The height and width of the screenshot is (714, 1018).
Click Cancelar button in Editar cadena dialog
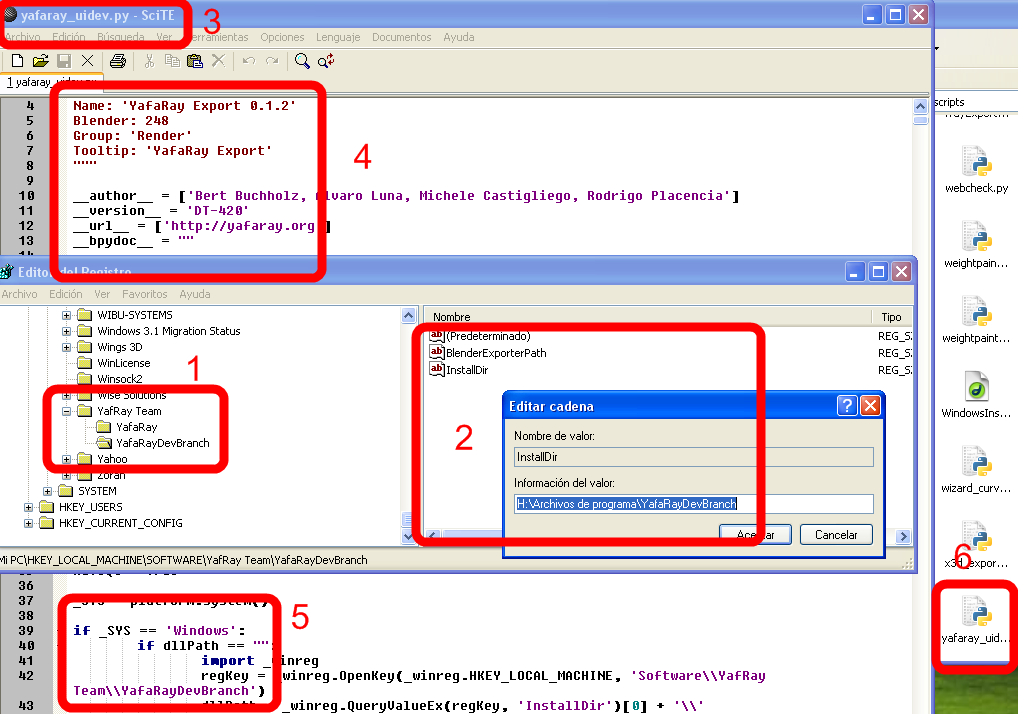(836, 535)
